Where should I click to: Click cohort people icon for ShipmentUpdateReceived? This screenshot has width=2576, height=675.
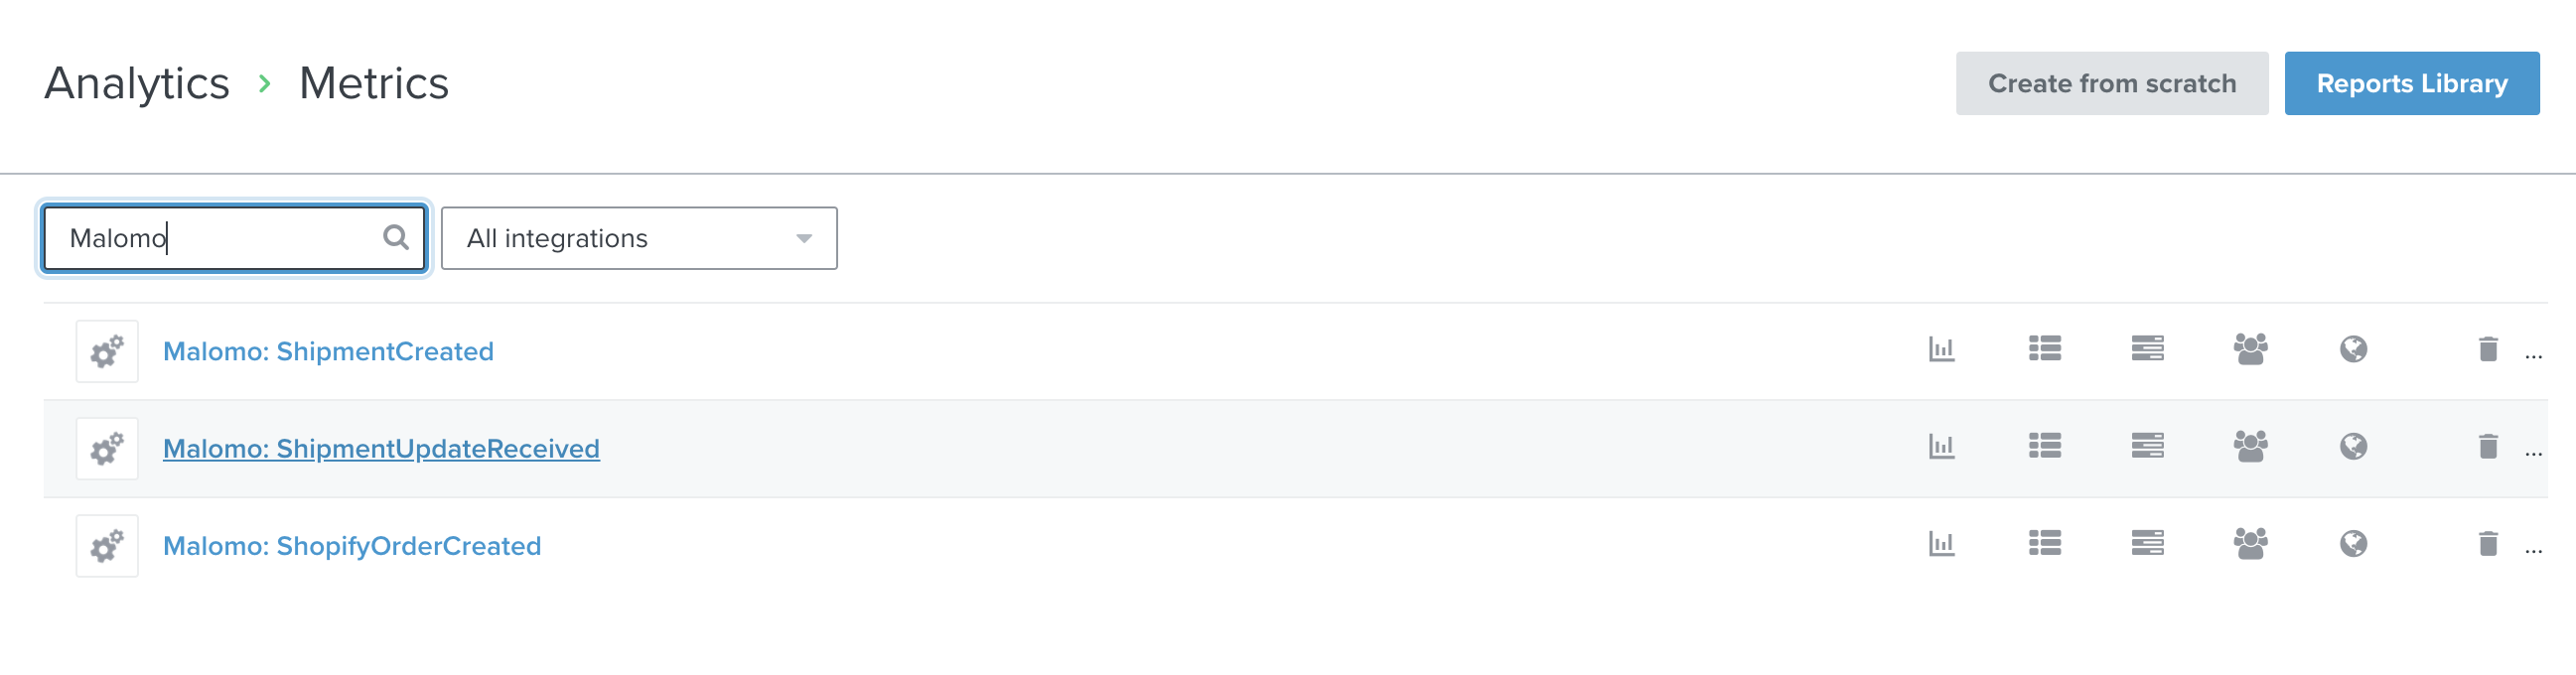click(x=2250, y=446)
